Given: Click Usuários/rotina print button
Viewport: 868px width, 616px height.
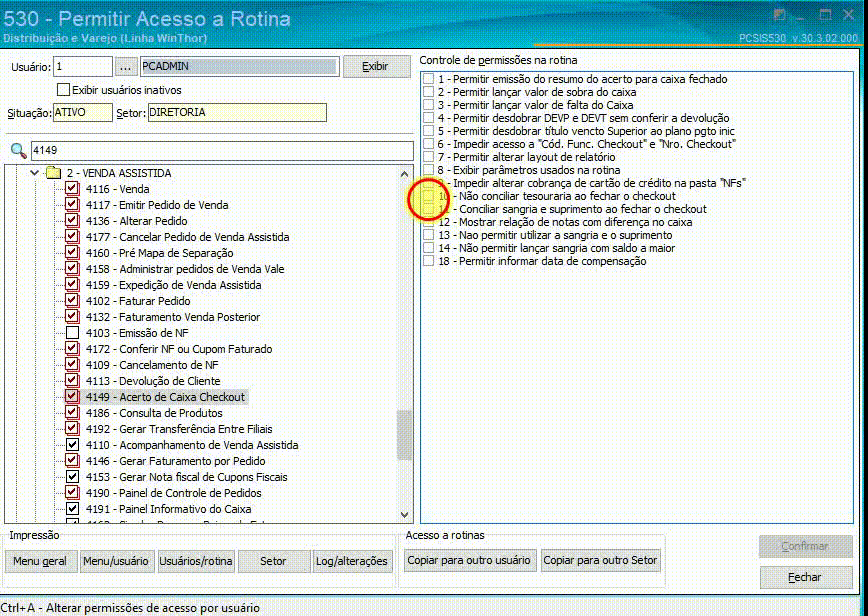Looking at the screenshot, I should [x=196, y=561].
